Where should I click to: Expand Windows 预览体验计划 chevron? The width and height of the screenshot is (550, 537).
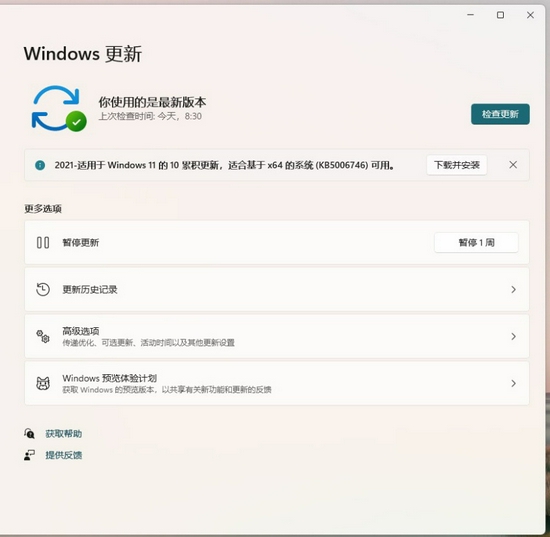[513, 383]
